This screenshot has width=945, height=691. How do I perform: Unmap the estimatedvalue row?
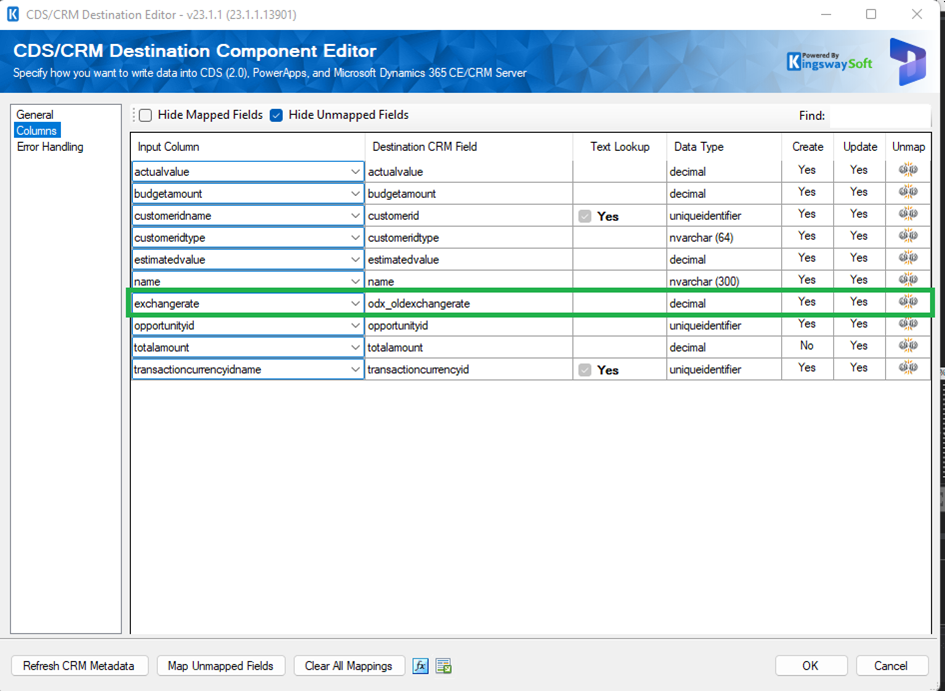[x=908, y=258]
